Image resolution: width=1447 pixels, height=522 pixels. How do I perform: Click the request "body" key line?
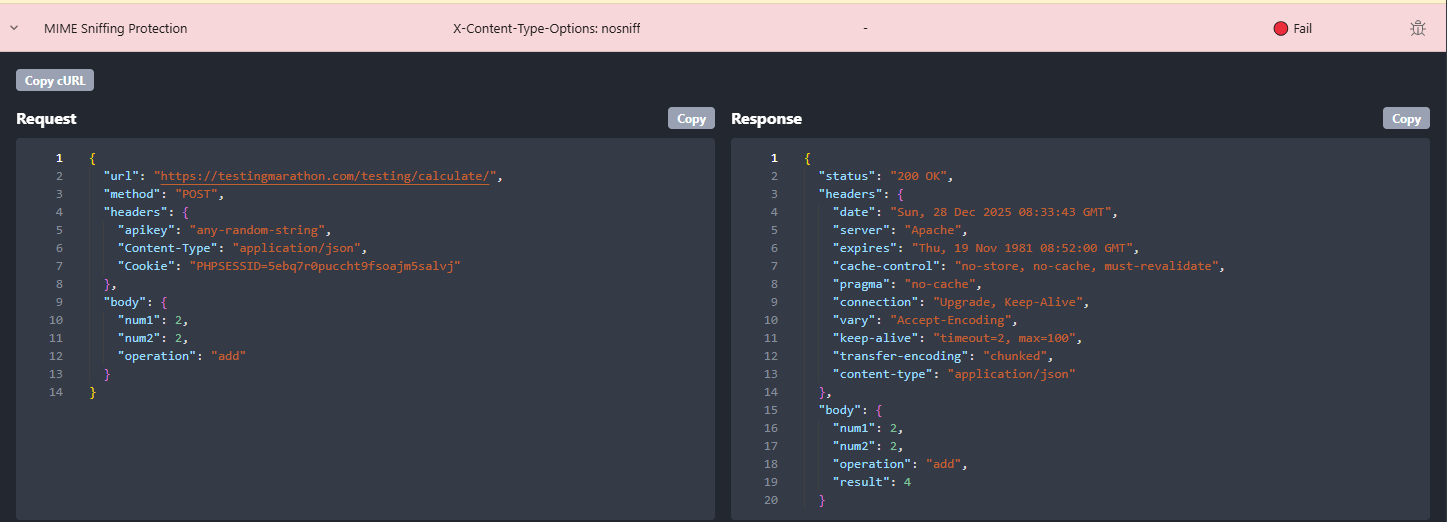coord(135,302)
